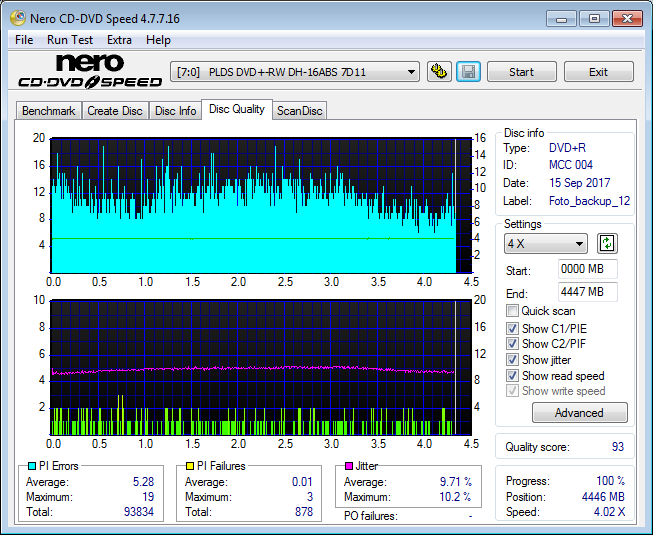Expand the 4 X speed dropdown

pos(546,244)
